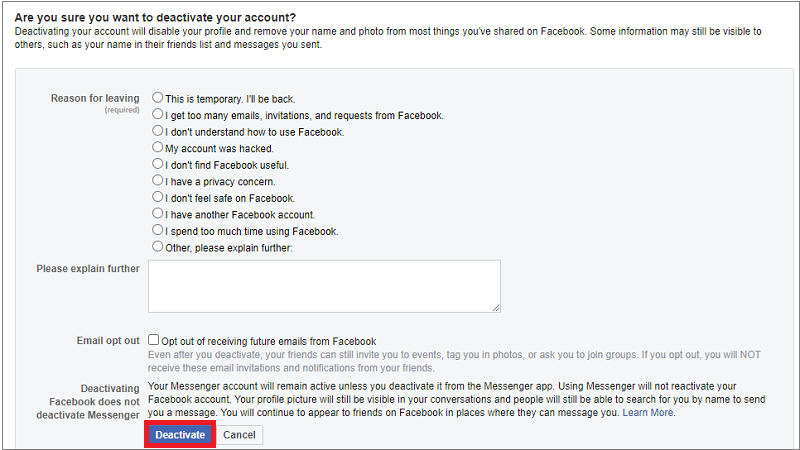Click the "Are you sure" deactivate heading
800x450 pixels.
[x=155, y=17]
